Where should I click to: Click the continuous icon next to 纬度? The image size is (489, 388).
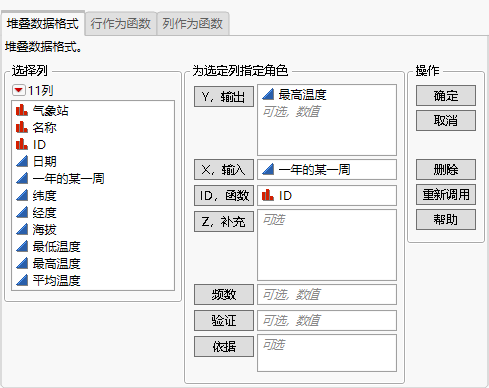click(22, 195)
